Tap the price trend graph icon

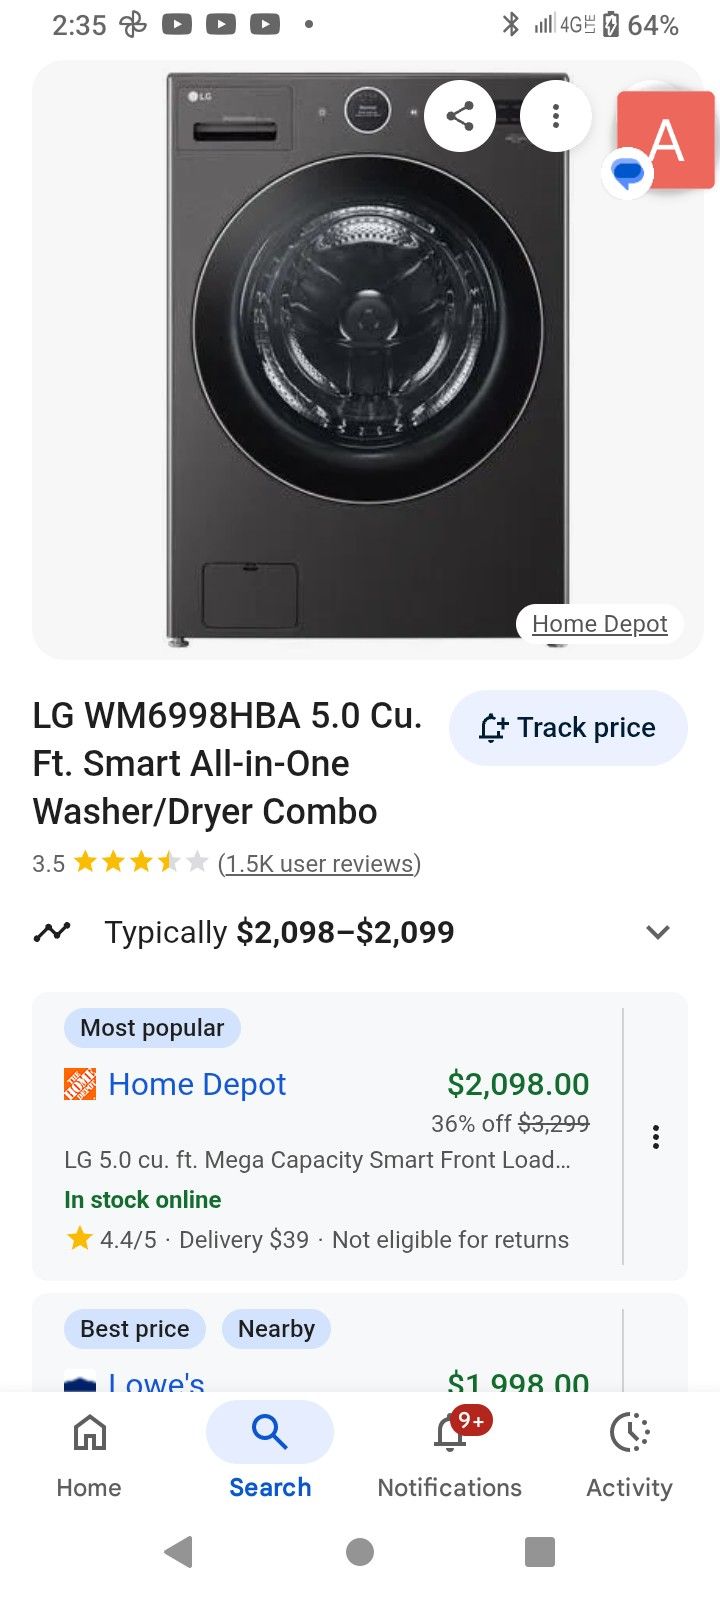pyautogui.click(x=52, y=932)
